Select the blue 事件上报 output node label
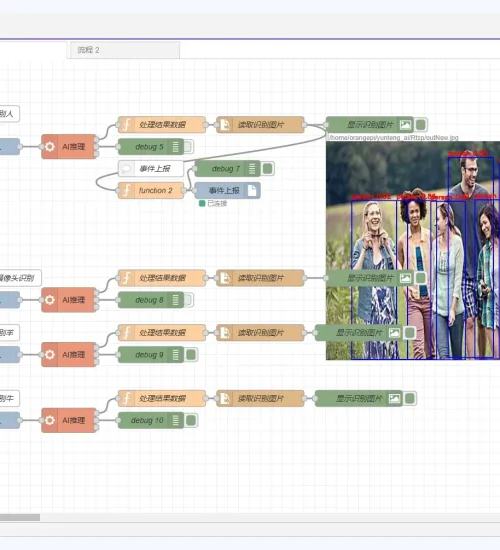The width and height of the screenshot is (500, 550). click(224, 190)
